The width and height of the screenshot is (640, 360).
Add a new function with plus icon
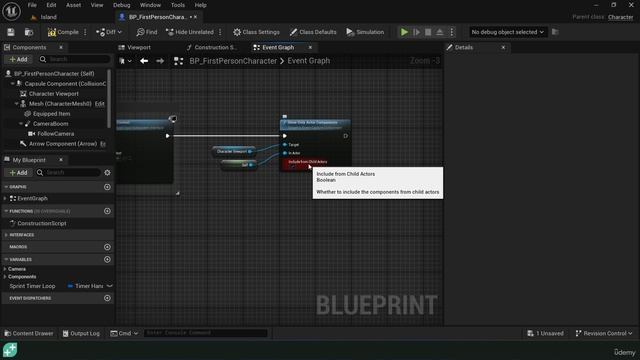click(x=107, y=211)
